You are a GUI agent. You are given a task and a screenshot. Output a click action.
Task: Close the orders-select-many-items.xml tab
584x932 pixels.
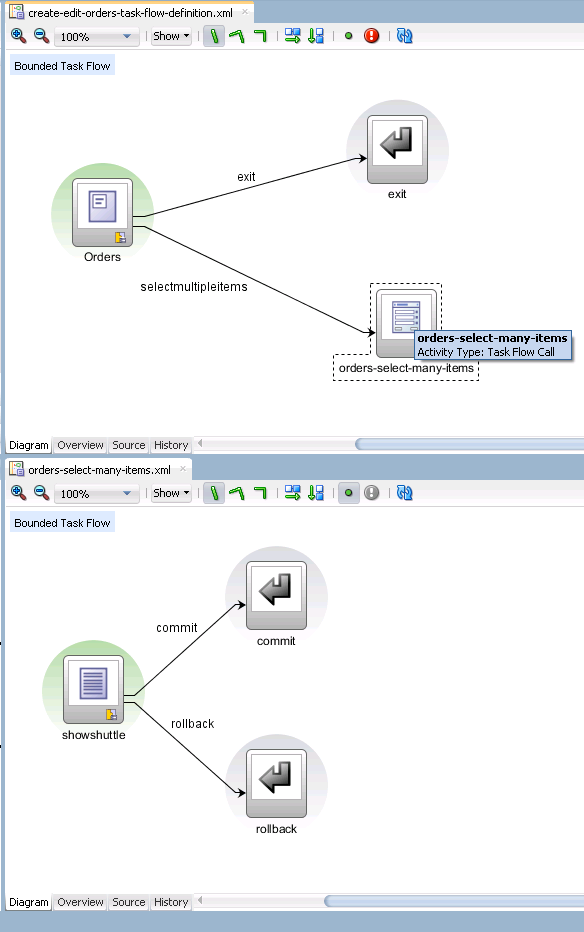coord(183,469)
